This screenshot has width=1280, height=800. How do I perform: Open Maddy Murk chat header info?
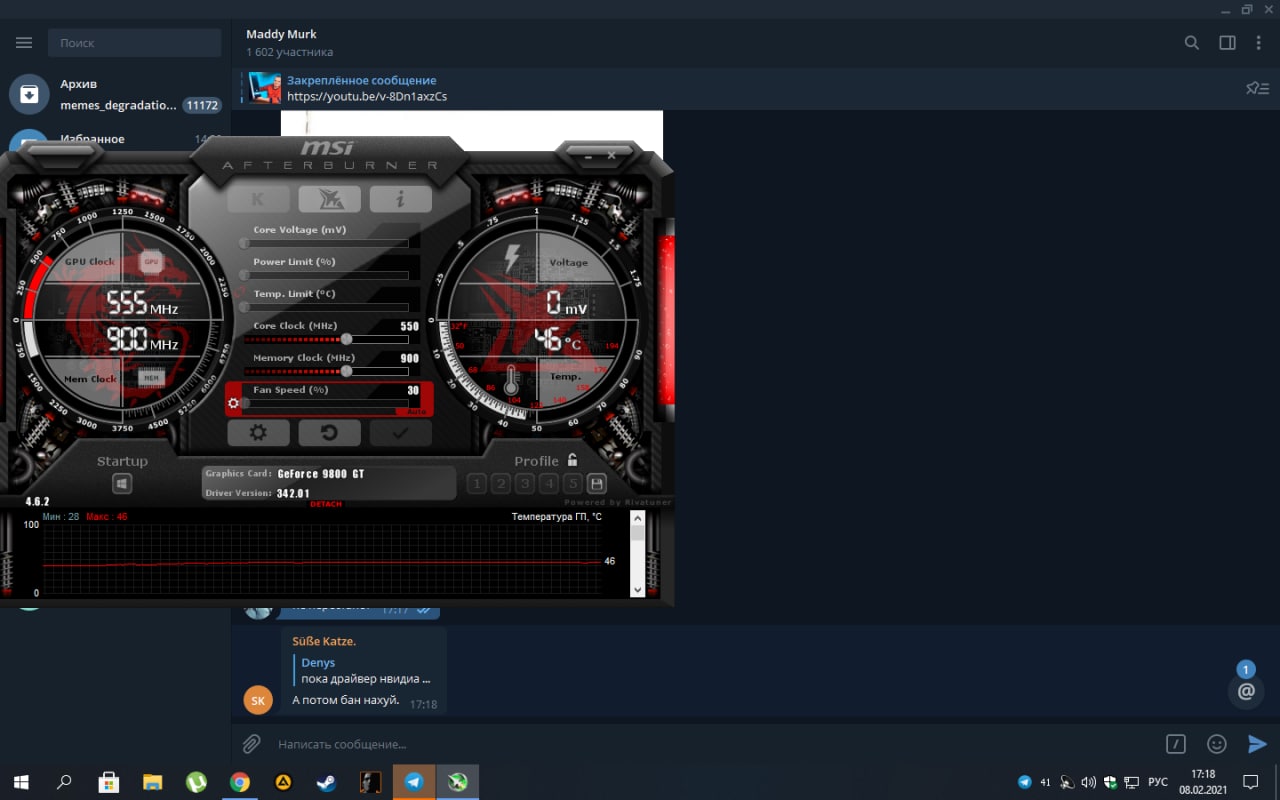point(290,42)
